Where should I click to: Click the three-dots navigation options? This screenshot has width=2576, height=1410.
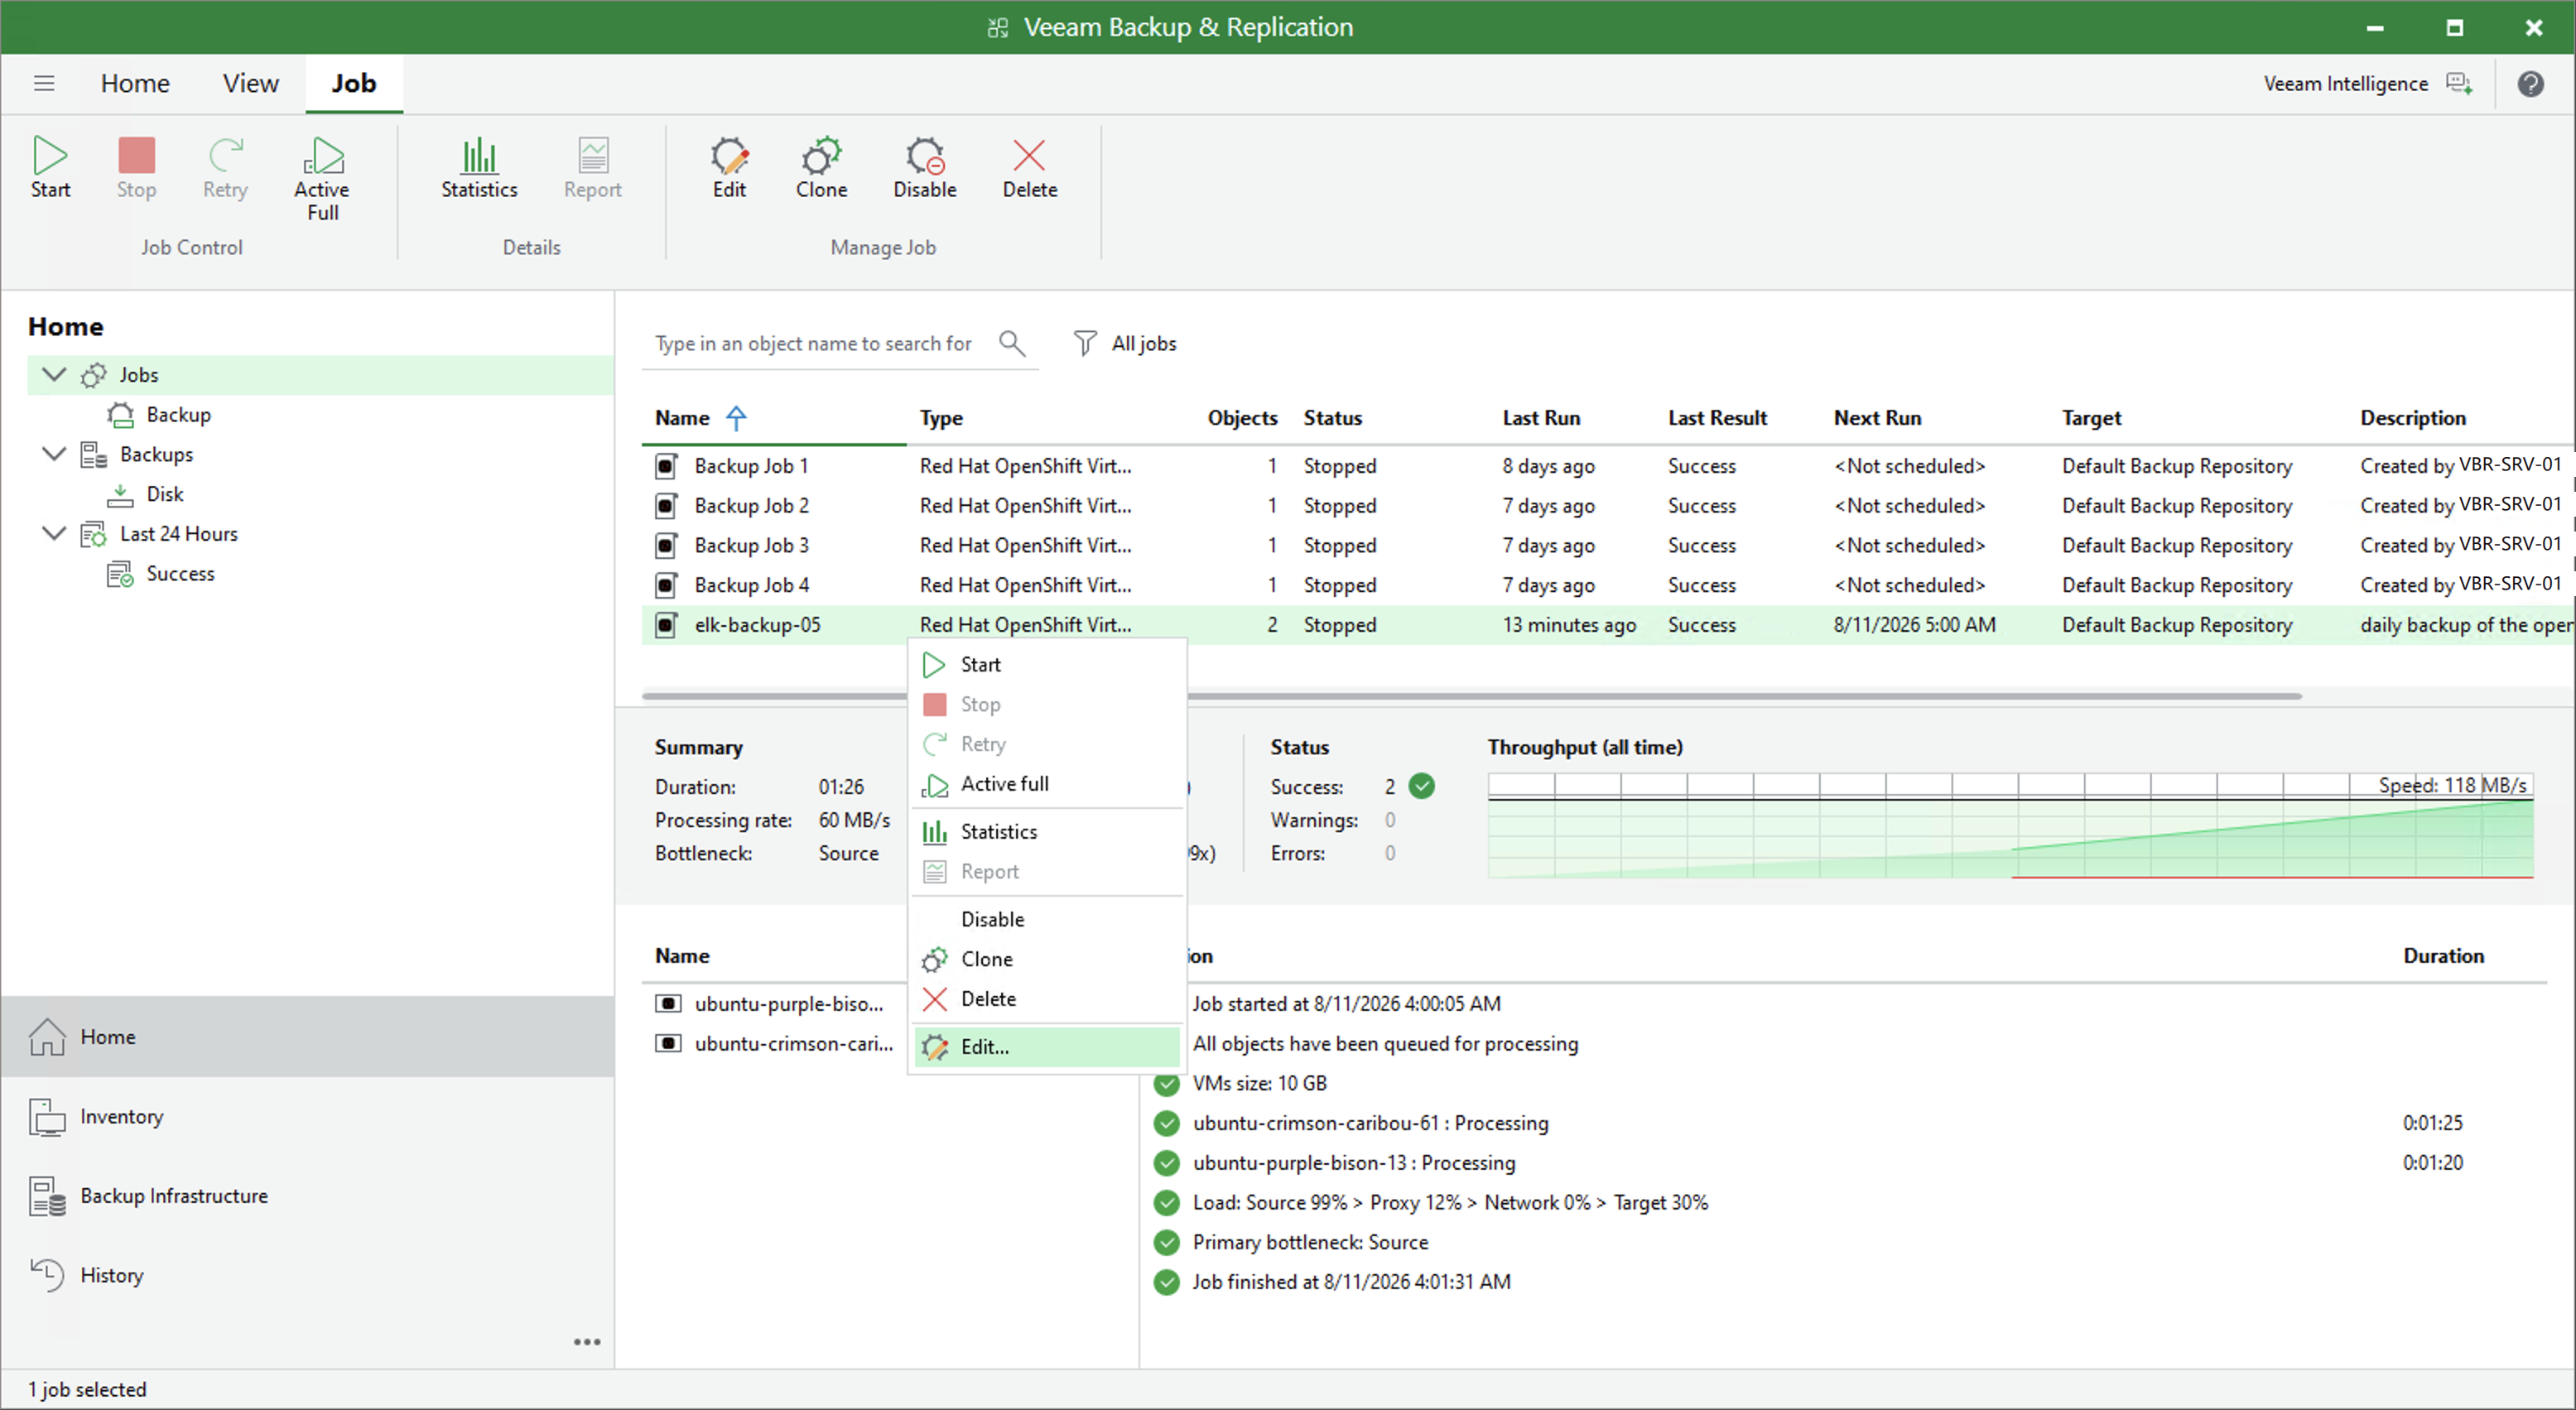(587, 1342)
